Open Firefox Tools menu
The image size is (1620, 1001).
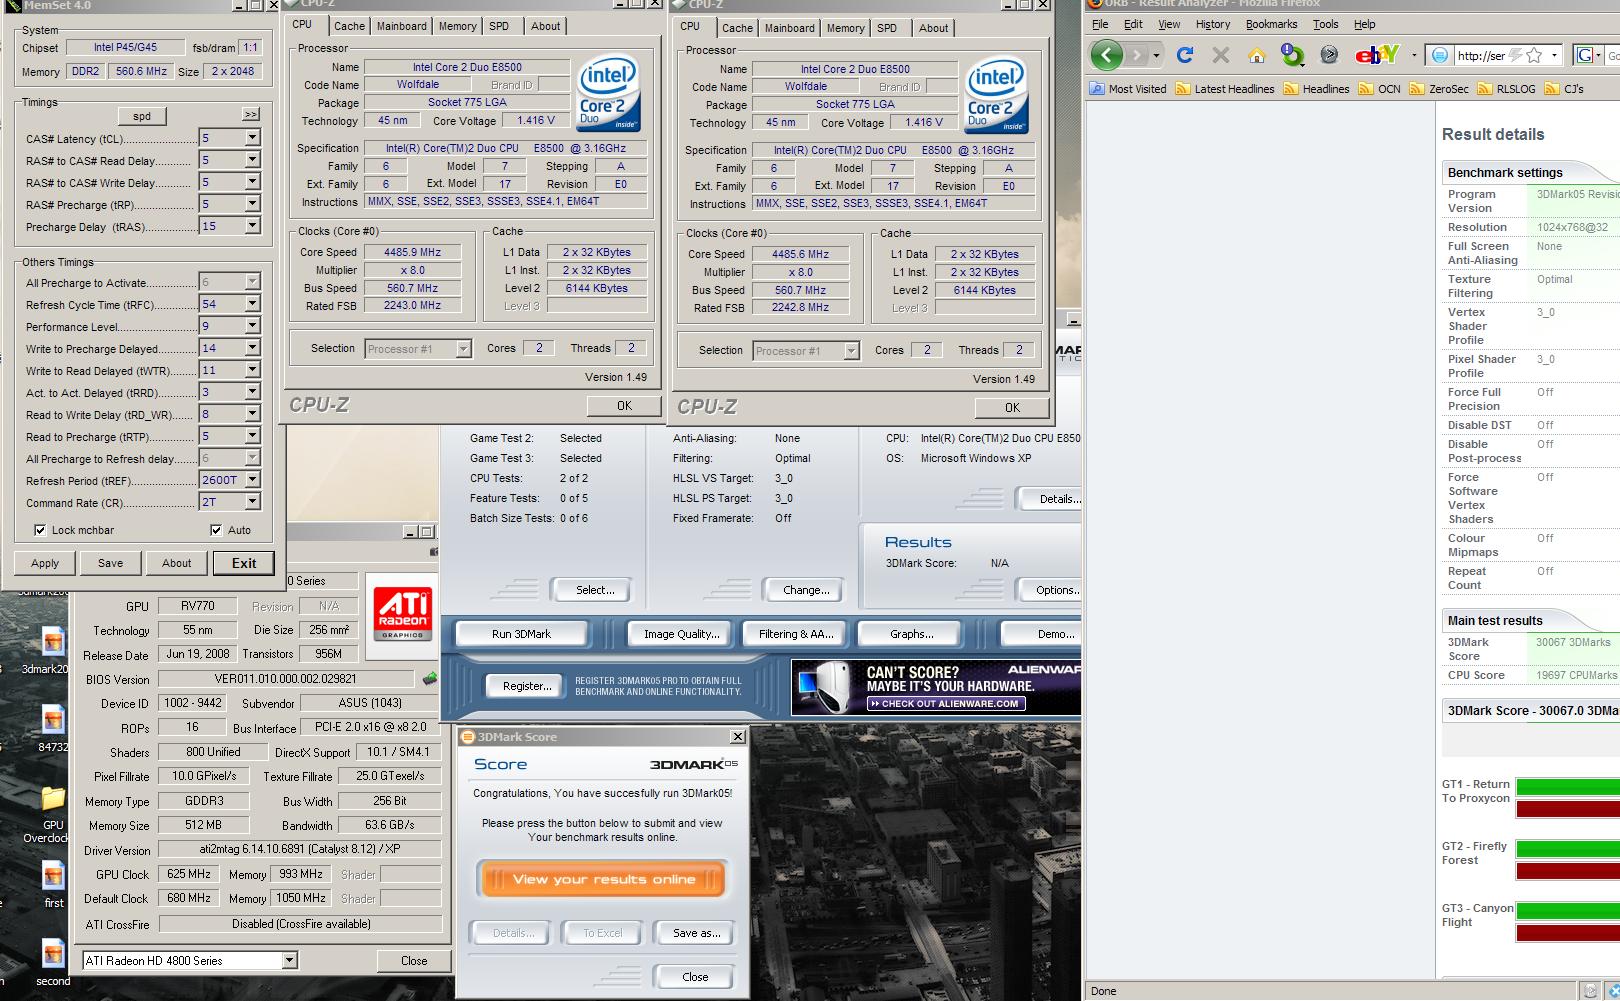(1325, 24)
